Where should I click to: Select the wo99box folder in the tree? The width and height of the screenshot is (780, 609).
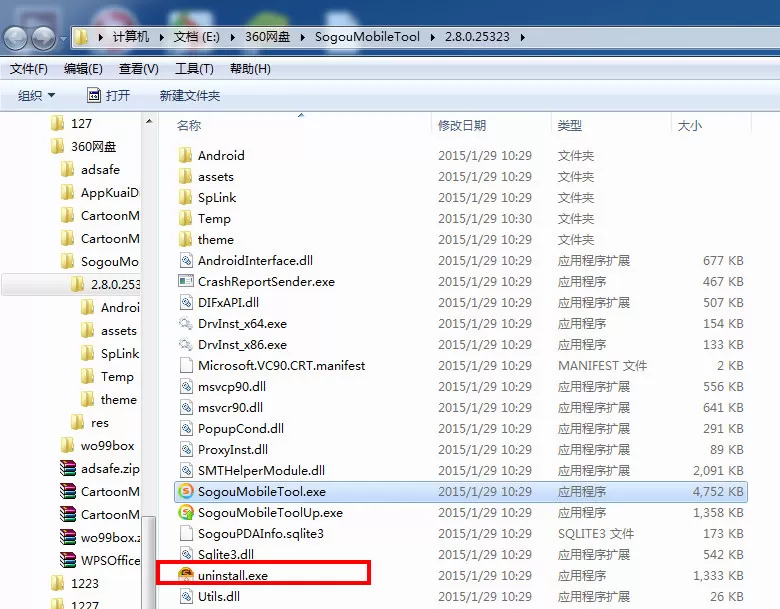[x=98, y=445]
